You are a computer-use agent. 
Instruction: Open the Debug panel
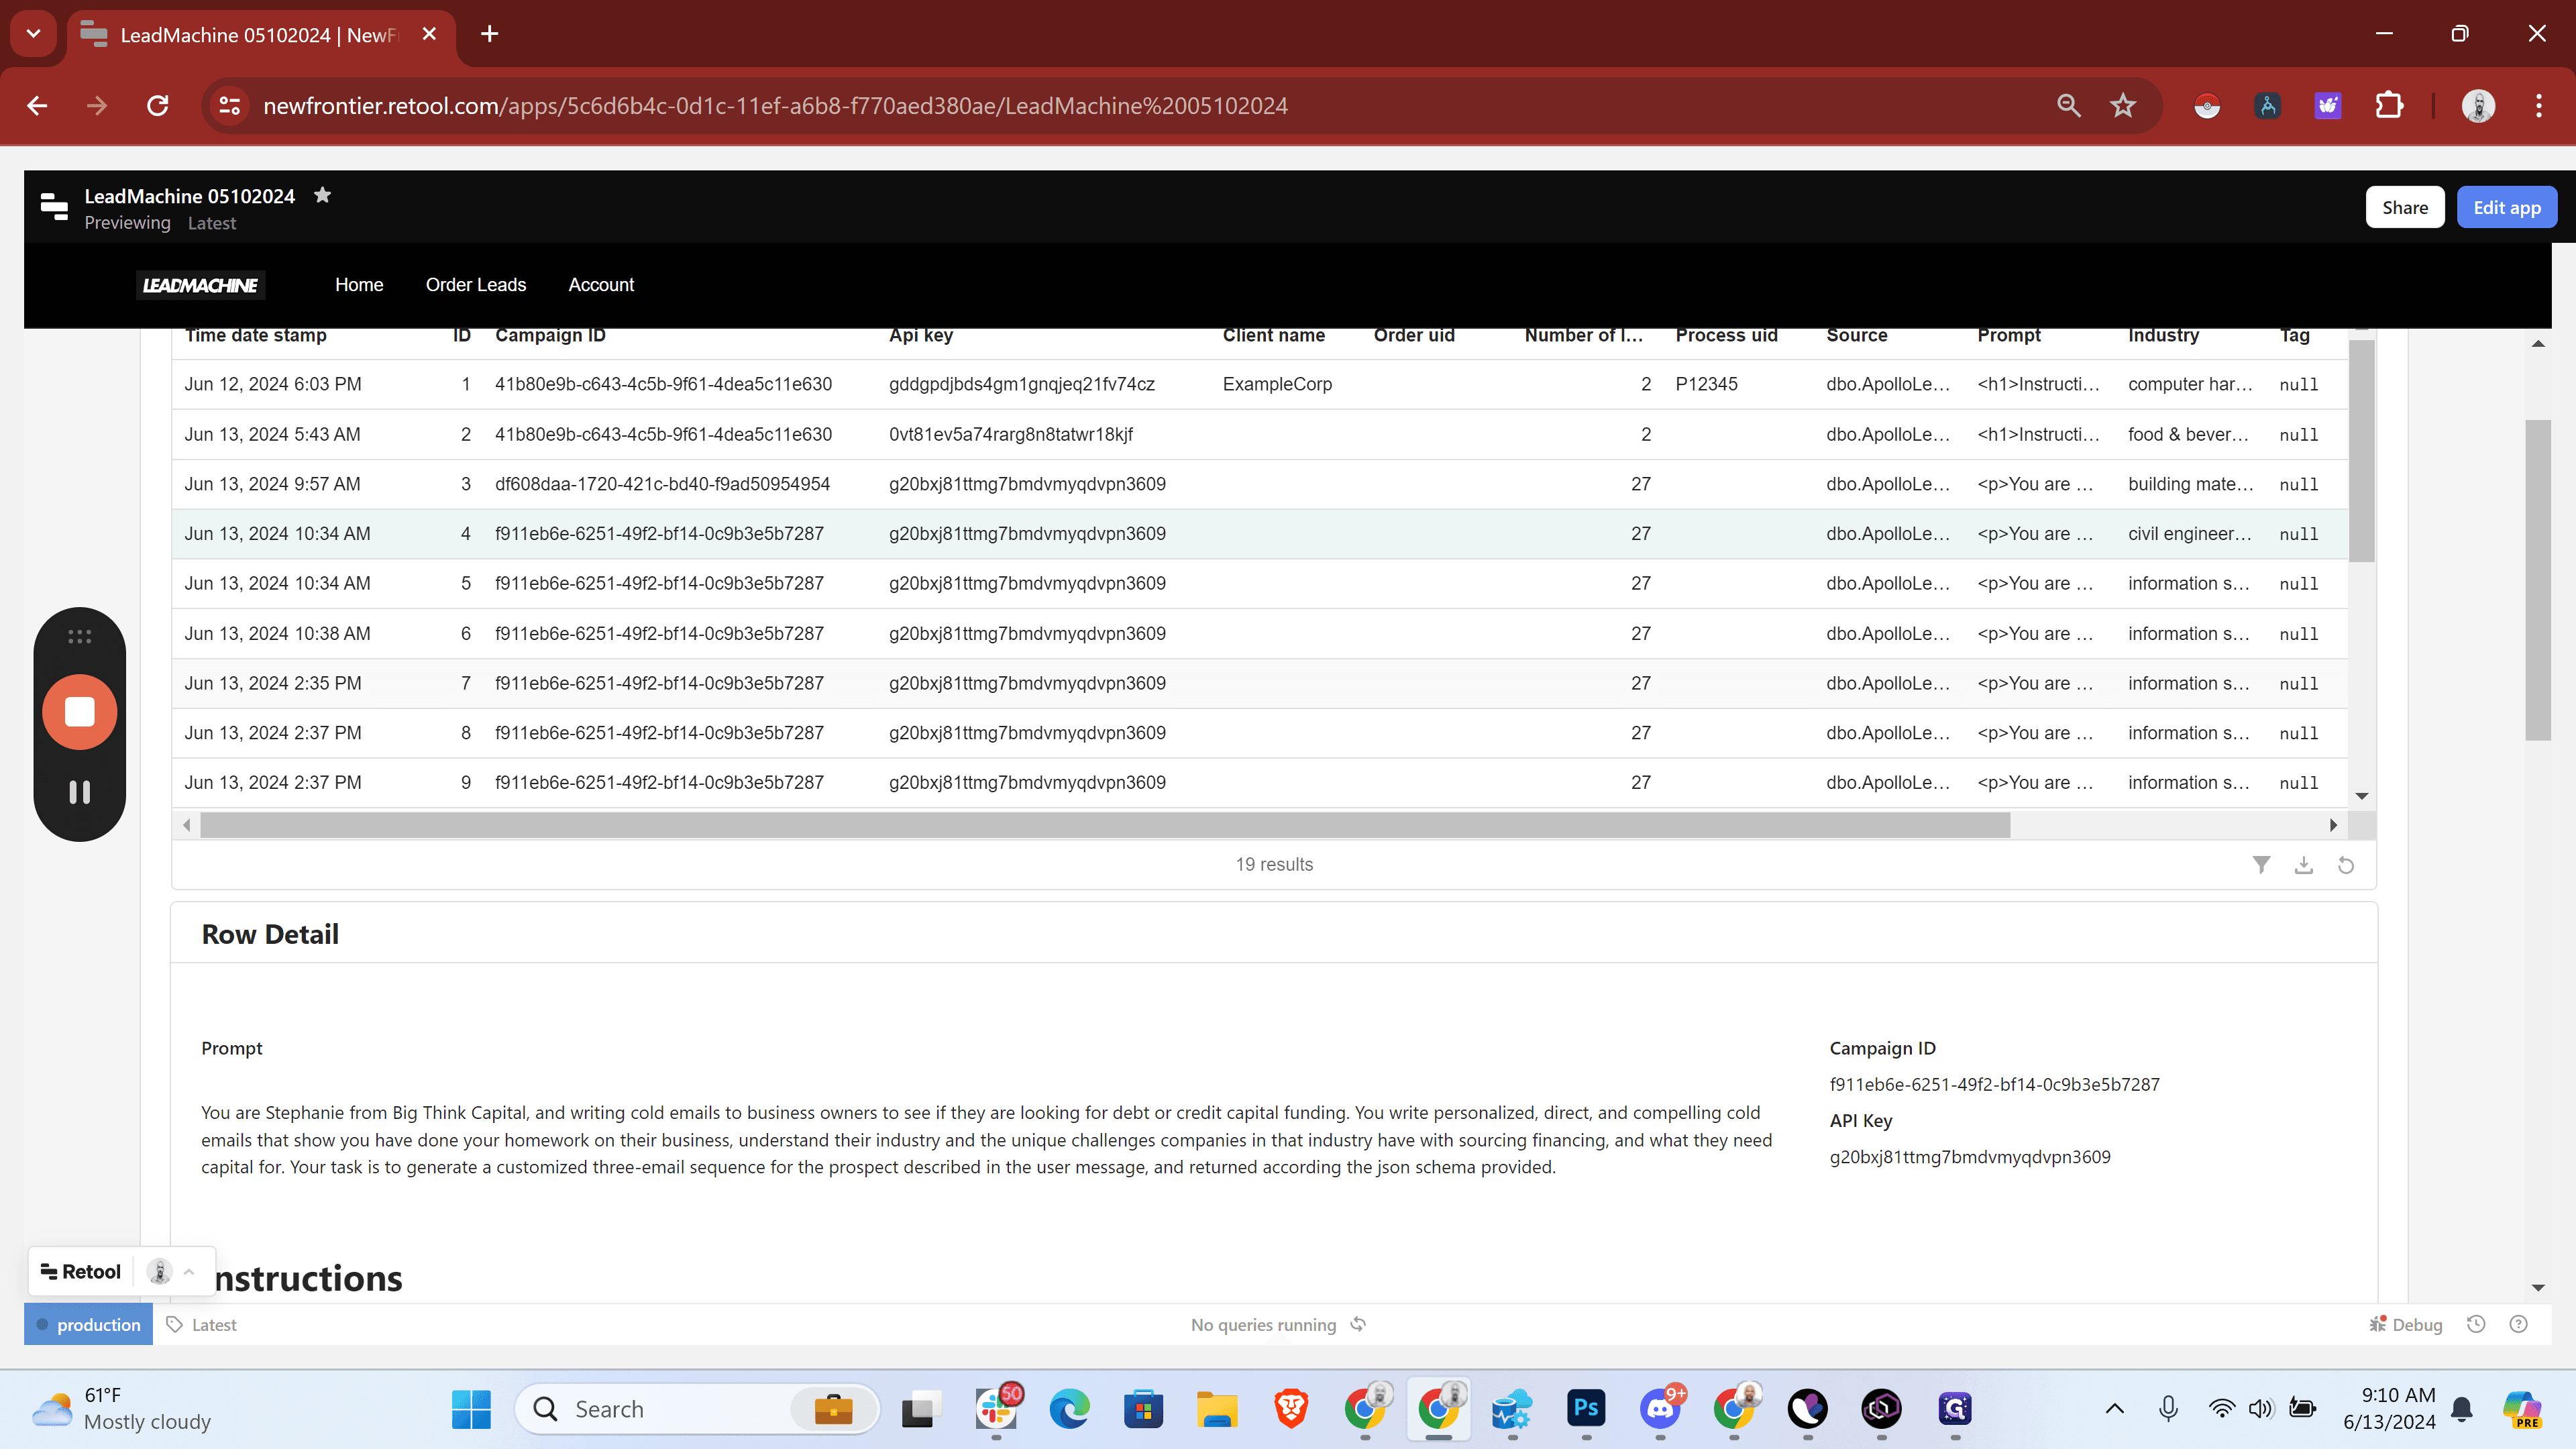pos(2406,1324)
